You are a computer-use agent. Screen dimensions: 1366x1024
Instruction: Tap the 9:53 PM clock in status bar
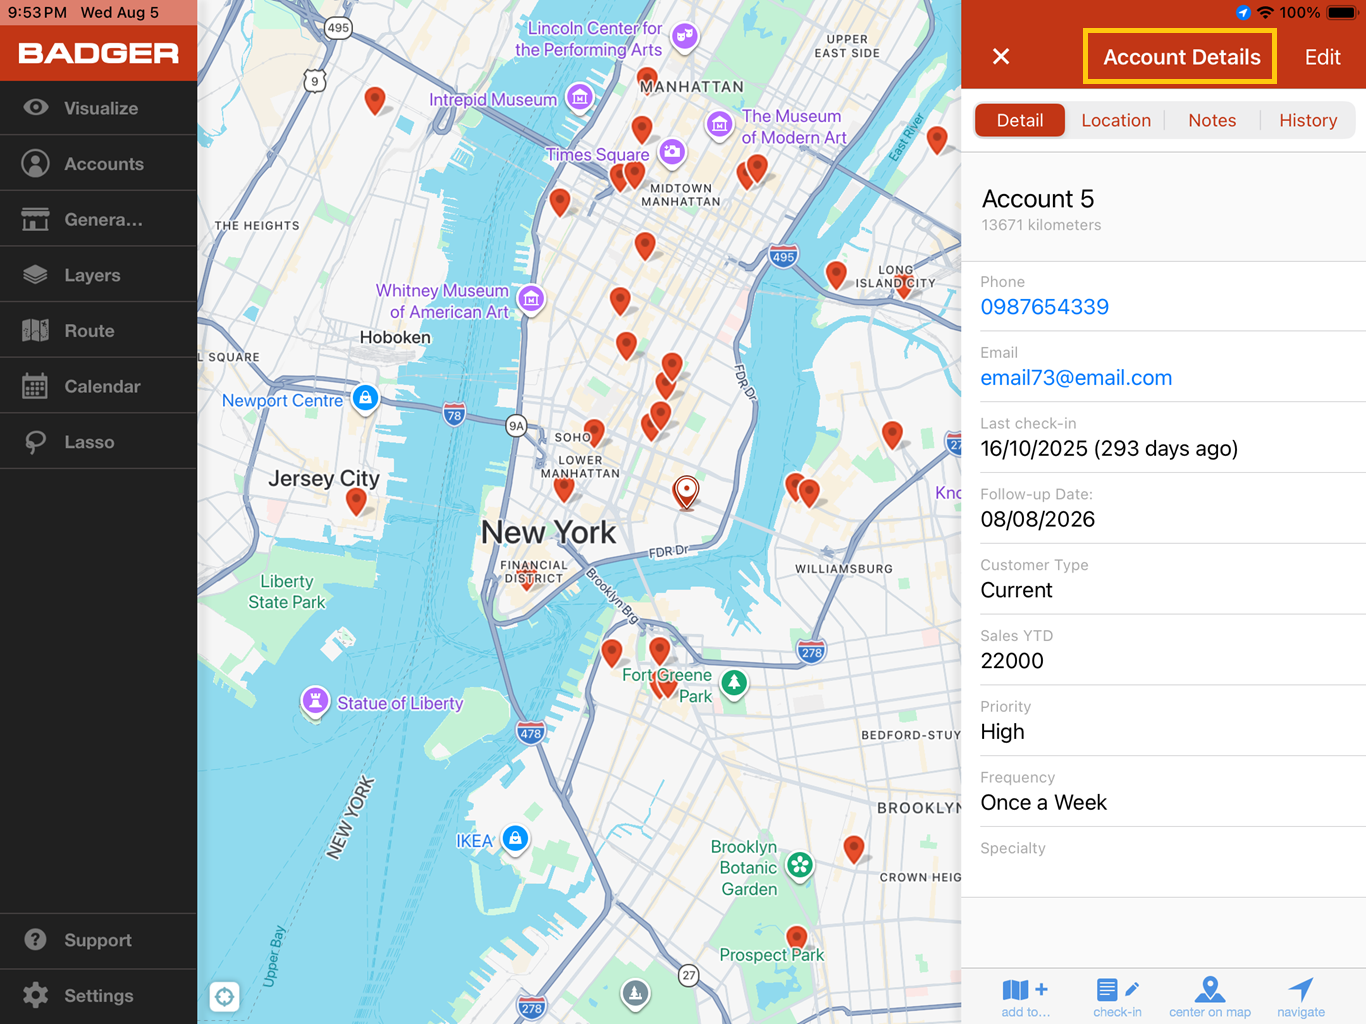tap(37, 13)
